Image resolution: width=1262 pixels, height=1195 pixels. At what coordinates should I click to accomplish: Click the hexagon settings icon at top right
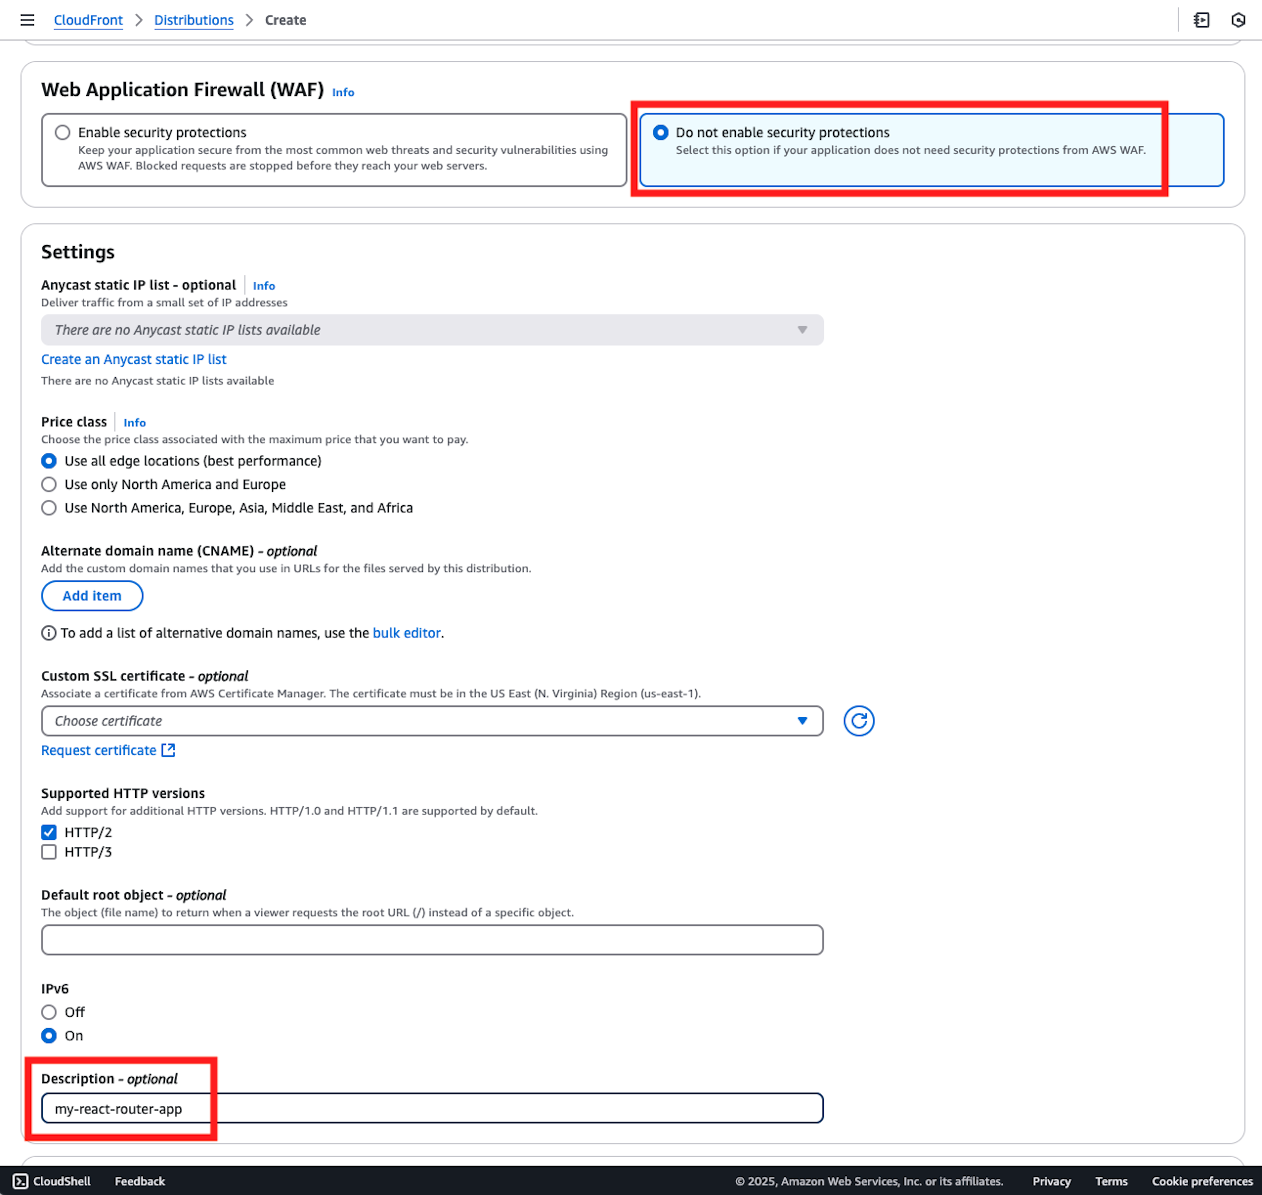pyautogui.click(x=1238, y=20)
